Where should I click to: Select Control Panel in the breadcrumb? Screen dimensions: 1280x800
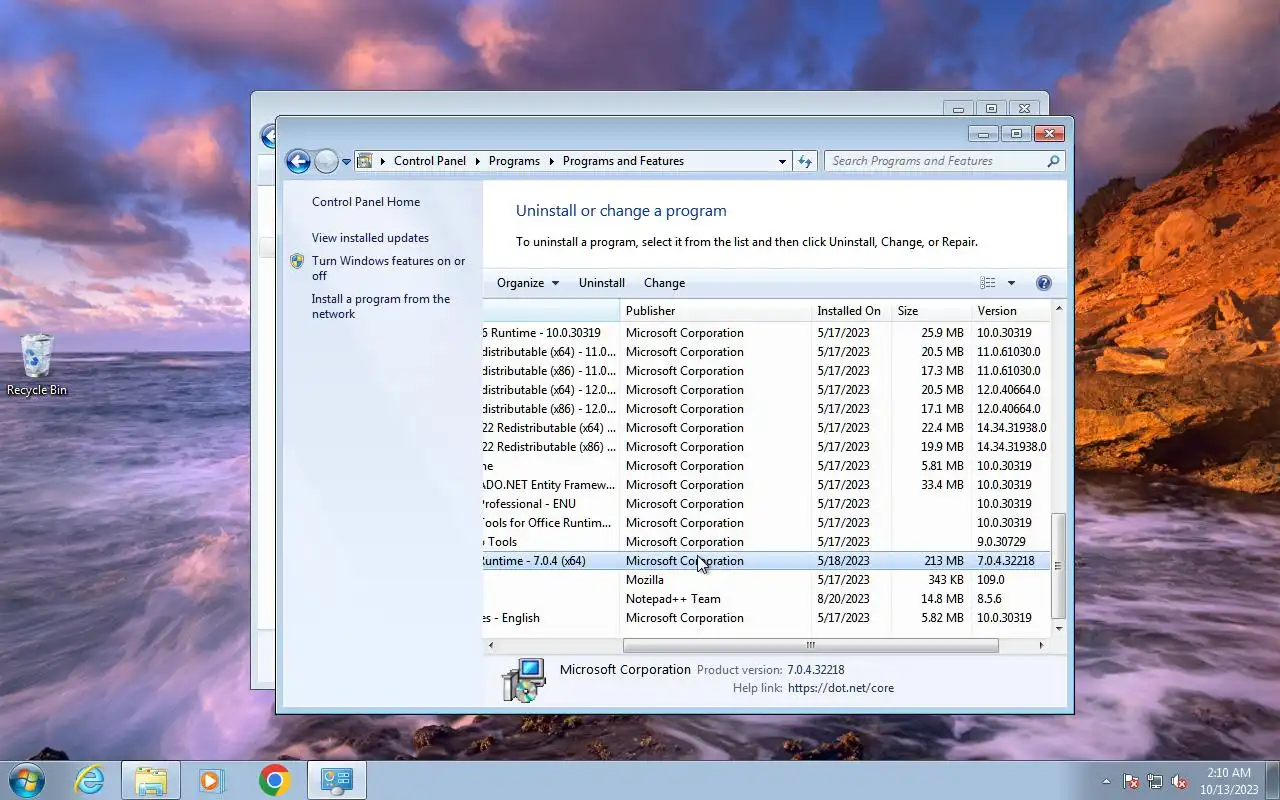(430, 161)
